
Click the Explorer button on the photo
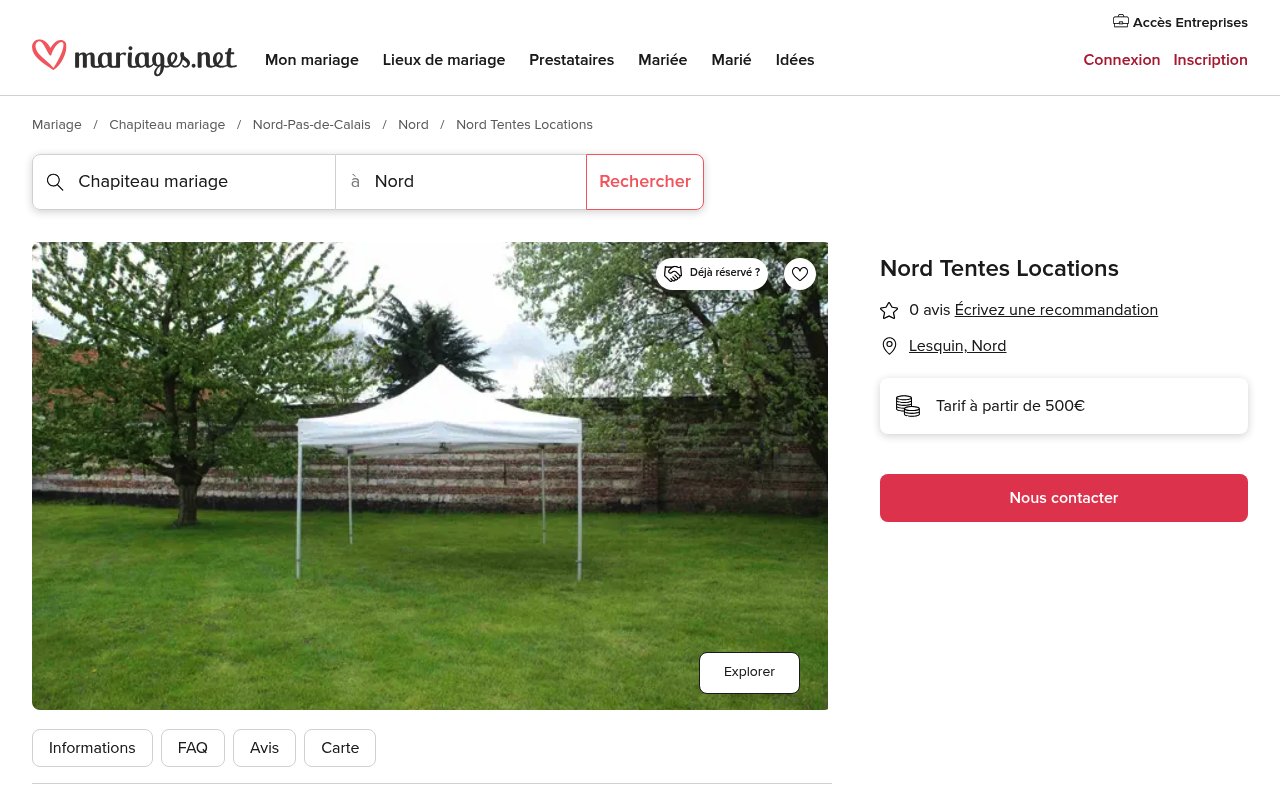click(x=749, y=673)
